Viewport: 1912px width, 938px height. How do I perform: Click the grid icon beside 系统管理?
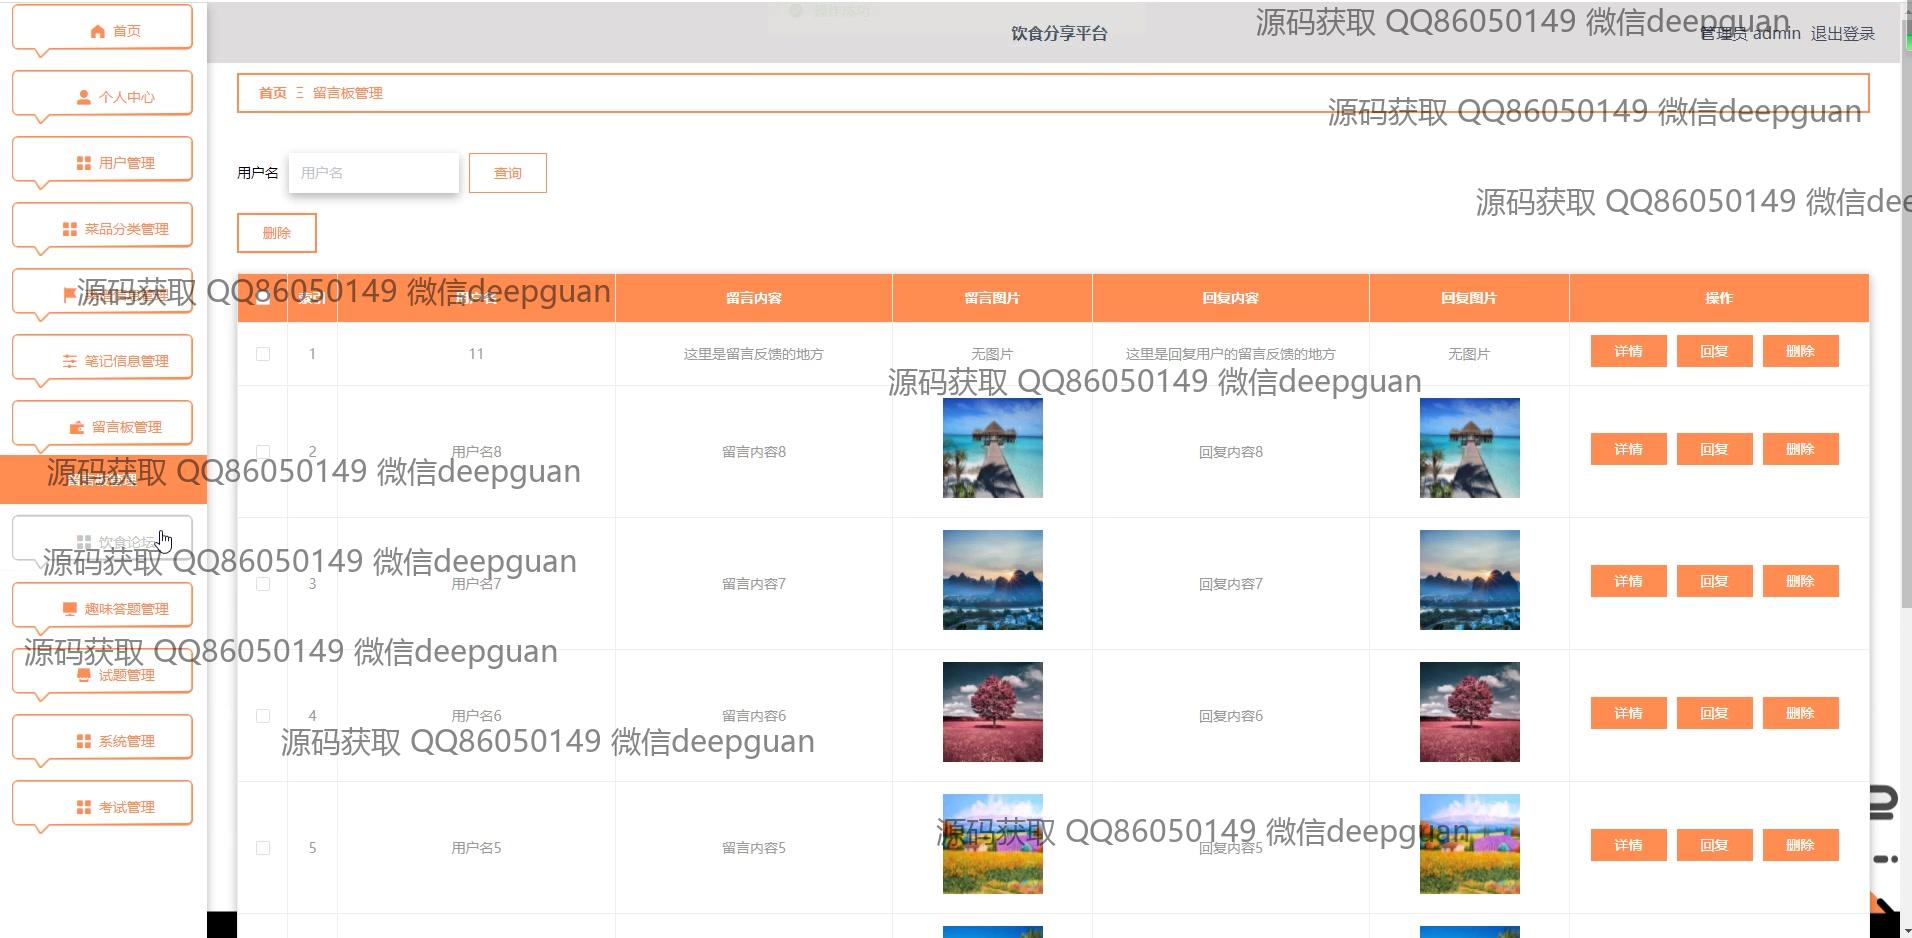tap(84, 741)
